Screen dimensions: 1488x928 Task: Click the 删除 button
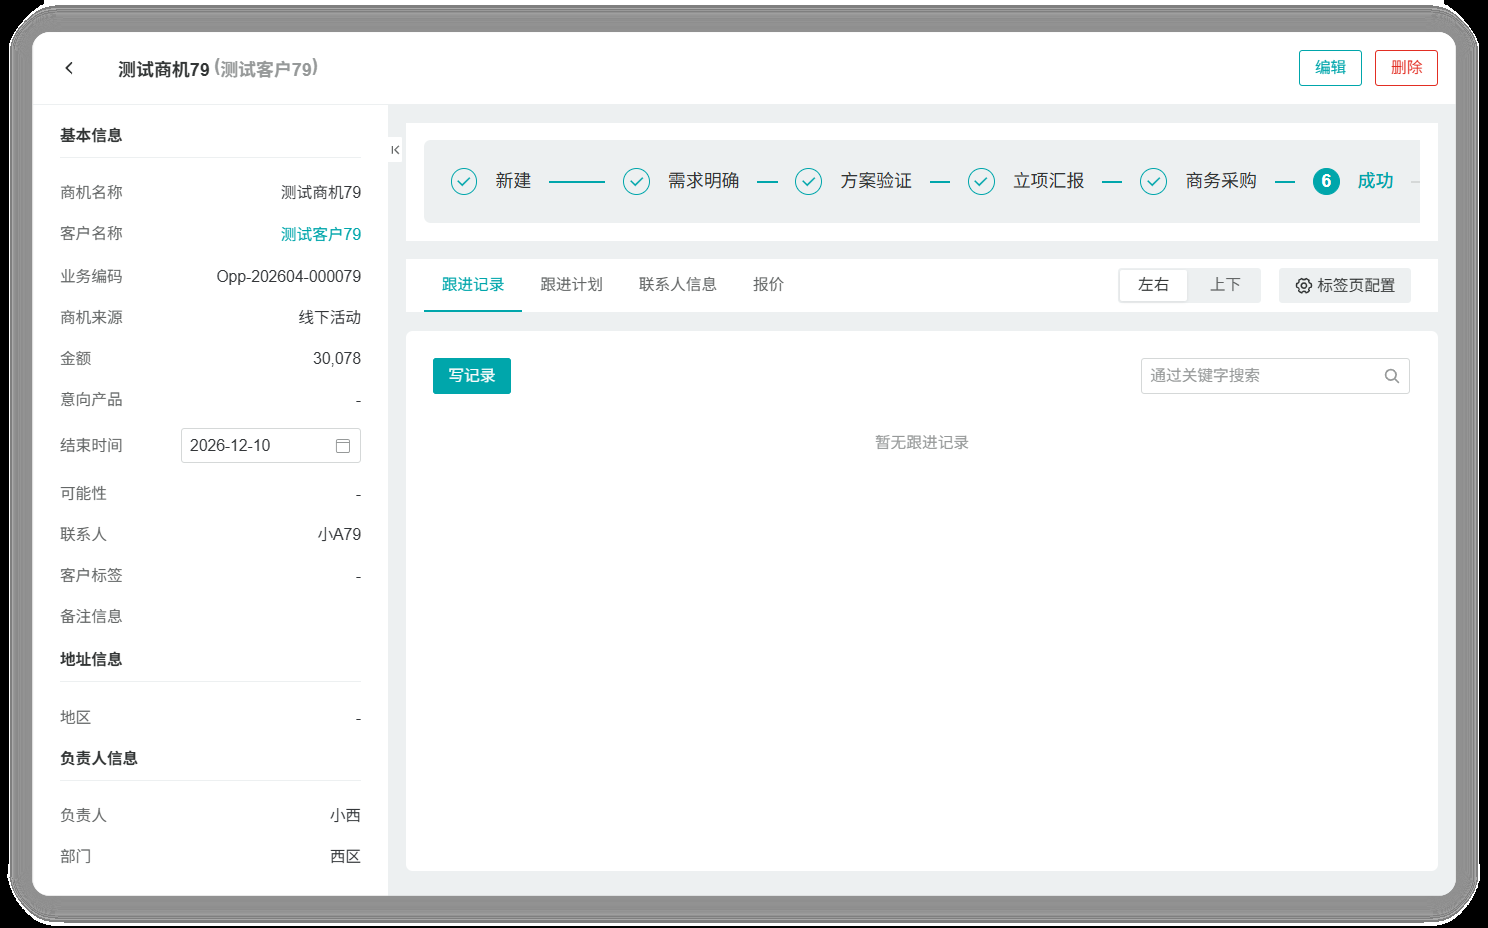click(x=1406, y=68)
